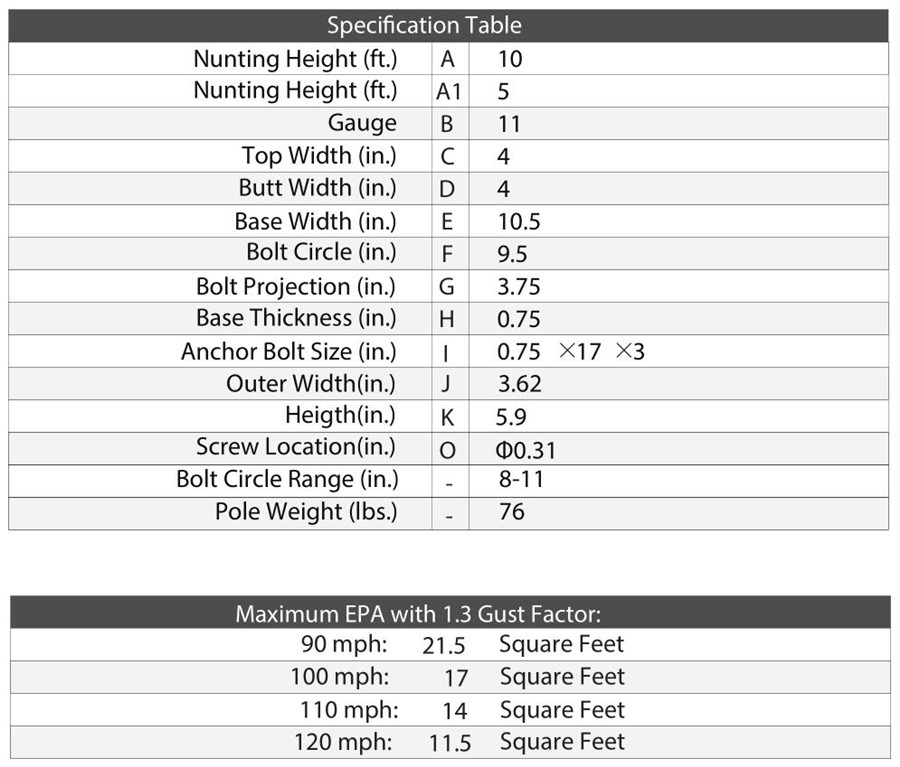Click the Base Width value 10.5

tap(519, 222)
